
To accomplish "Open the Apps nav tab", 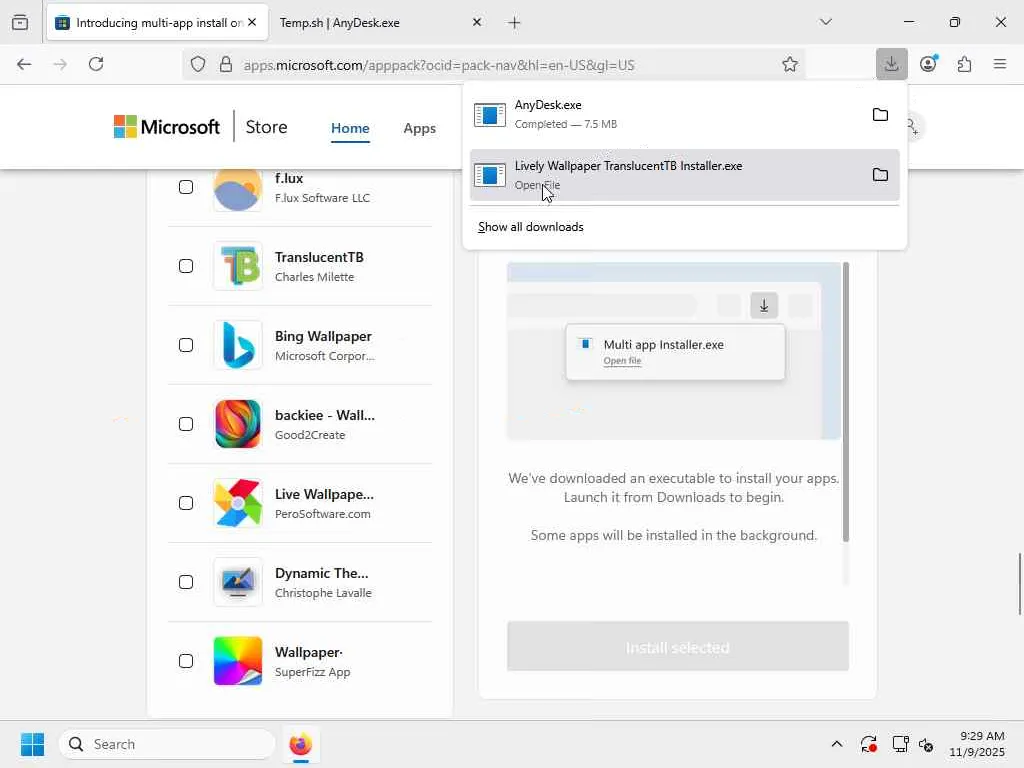I will [x=419, y=128].
